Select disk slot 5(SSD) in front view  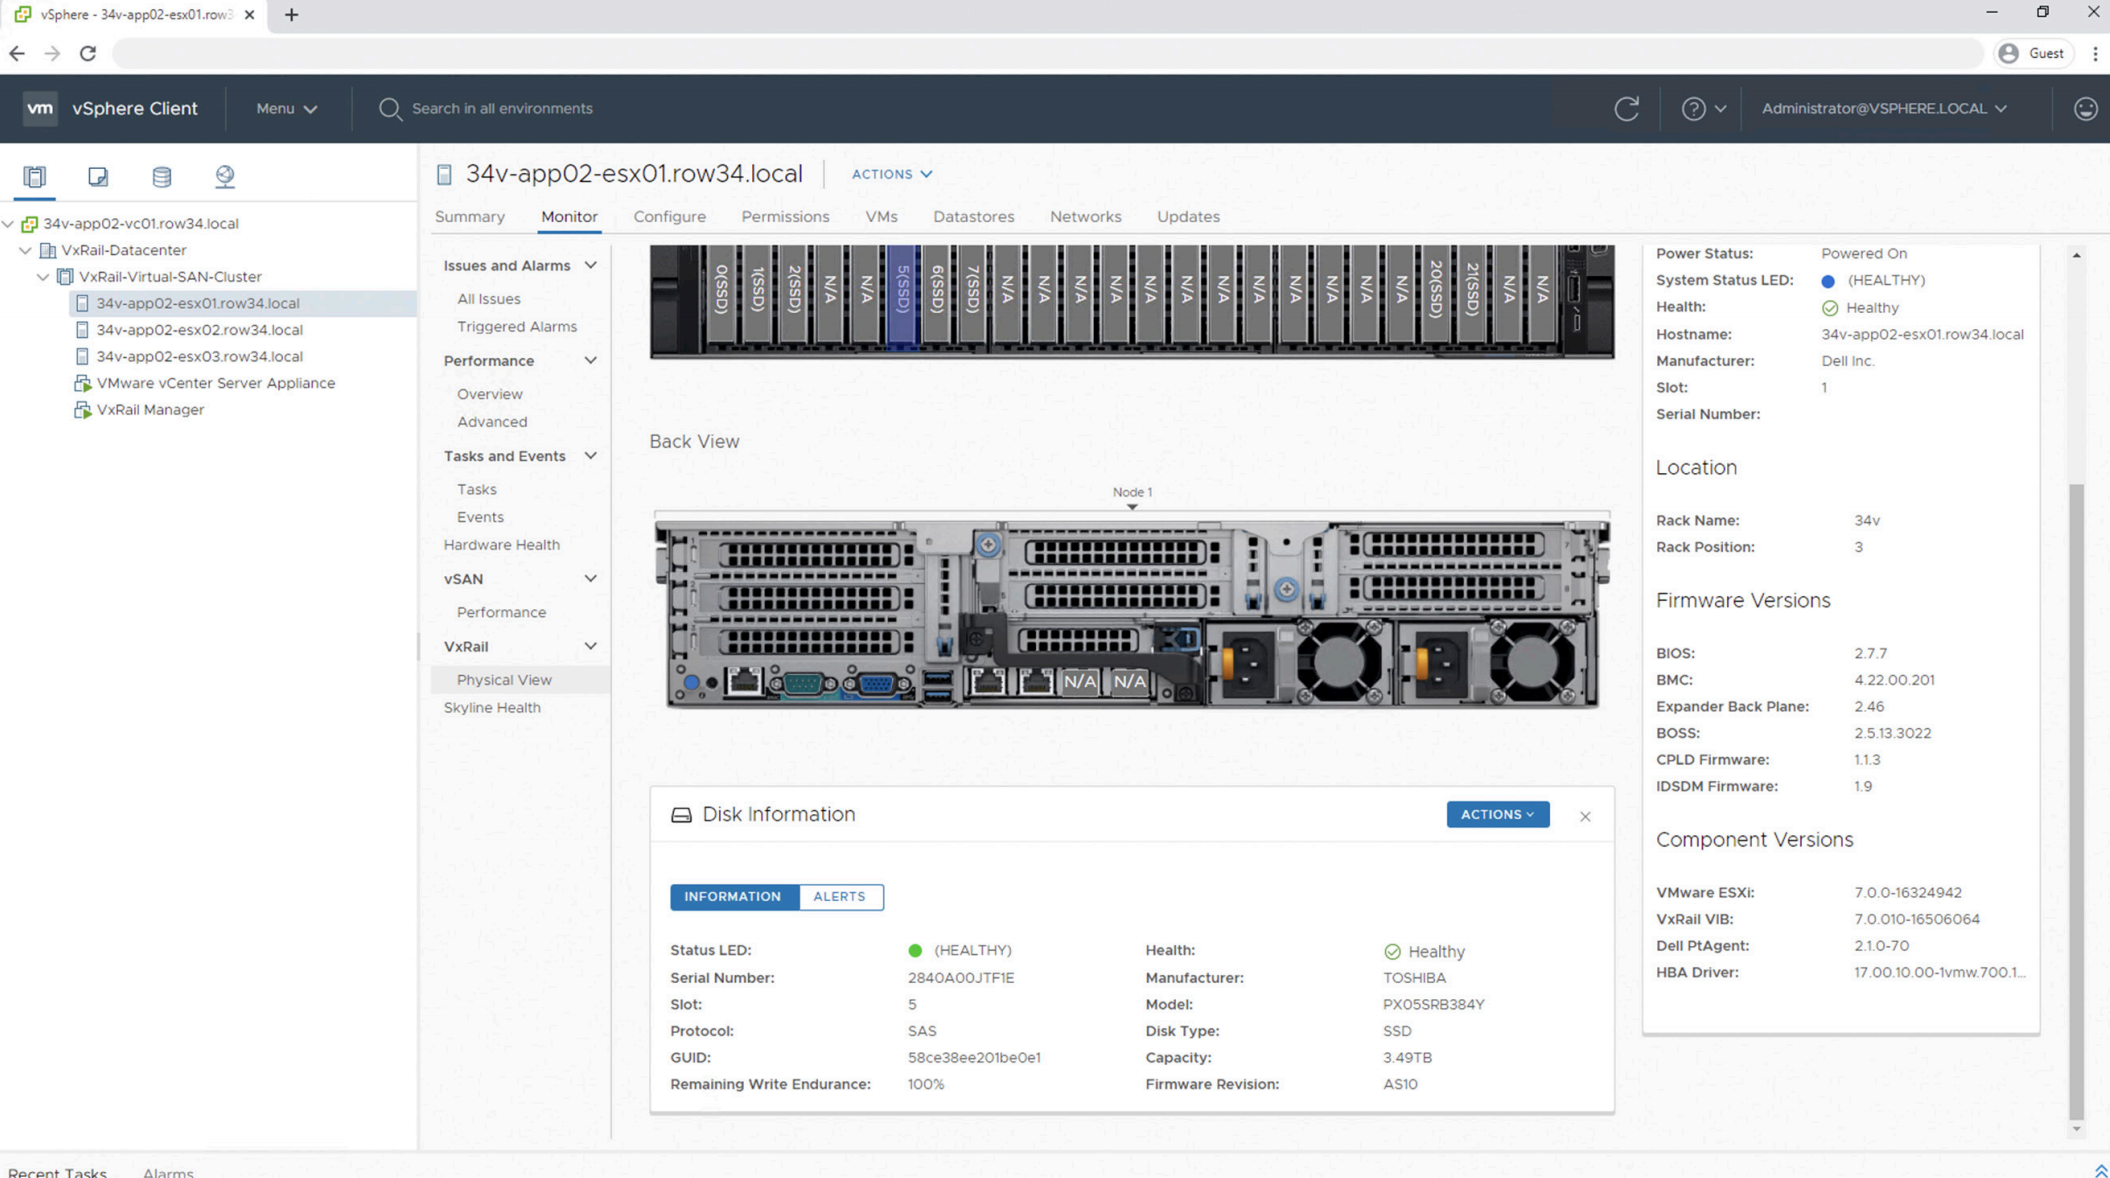pos(902,293)
